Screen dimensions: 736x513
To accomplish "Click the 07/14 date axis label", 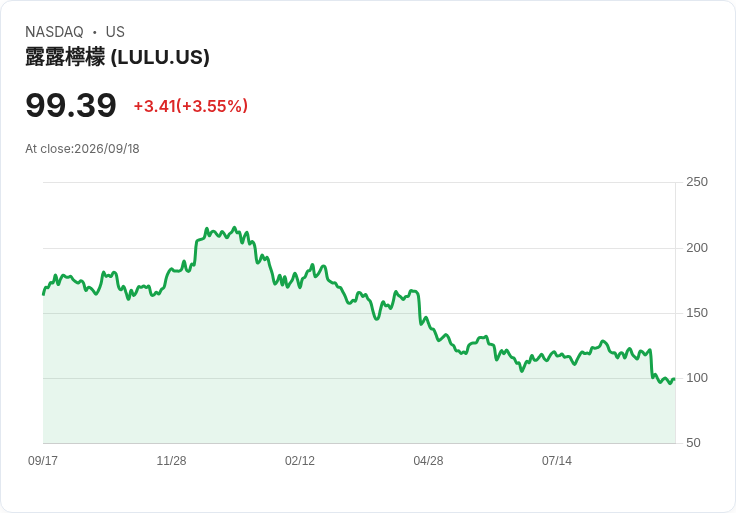I will tap(557, 460).
